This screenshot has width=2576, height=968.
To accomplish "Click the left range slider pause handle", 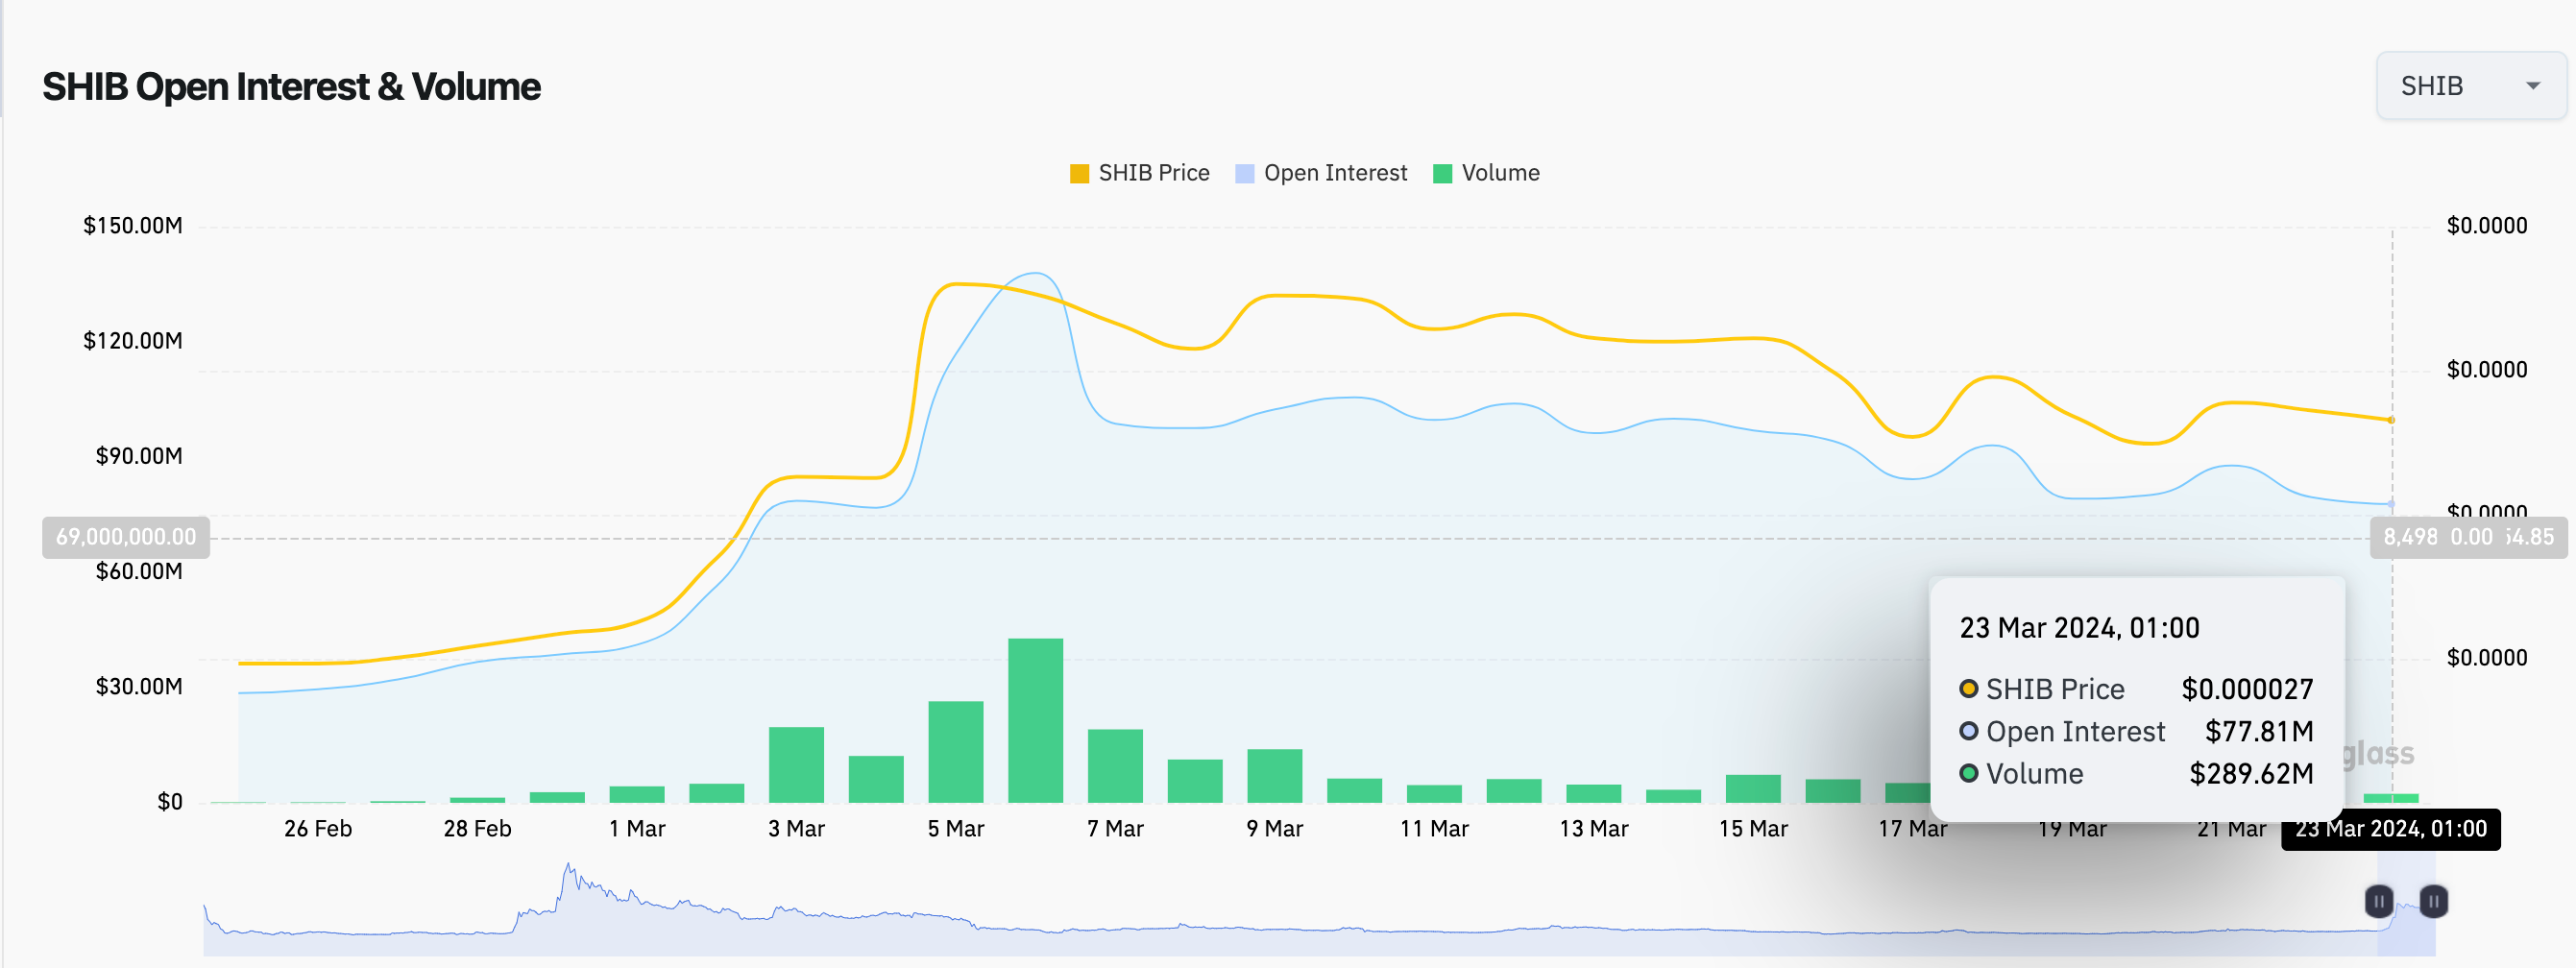I will coord(2378,901).
